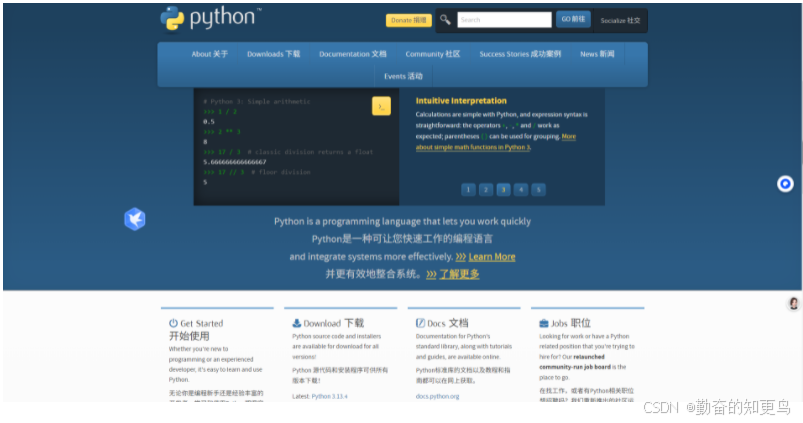The height and width of the screenshot is (423, 803).
Task: Launch the interactive shell yellow button
Action: coord(381,106)
